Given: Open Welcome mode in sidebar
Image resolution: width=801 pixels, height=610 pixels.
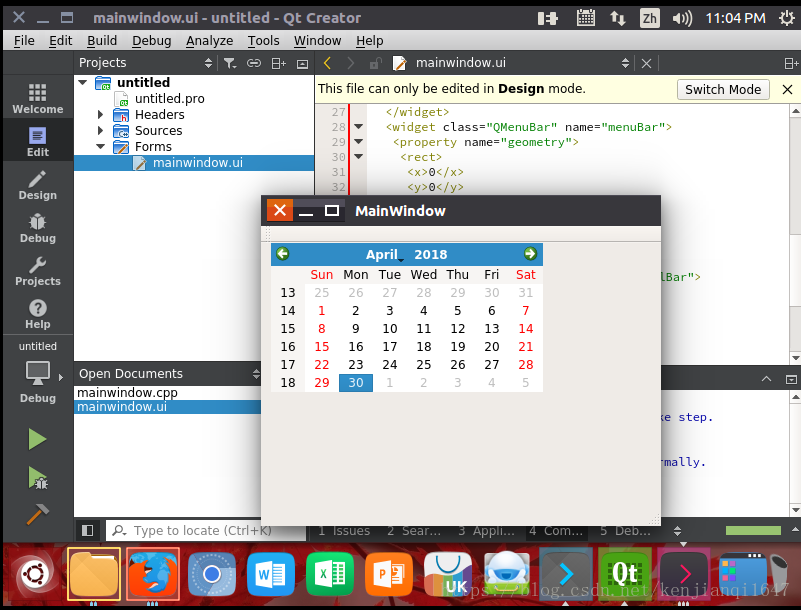Looking at the screenshot, I should coord(38,99).
